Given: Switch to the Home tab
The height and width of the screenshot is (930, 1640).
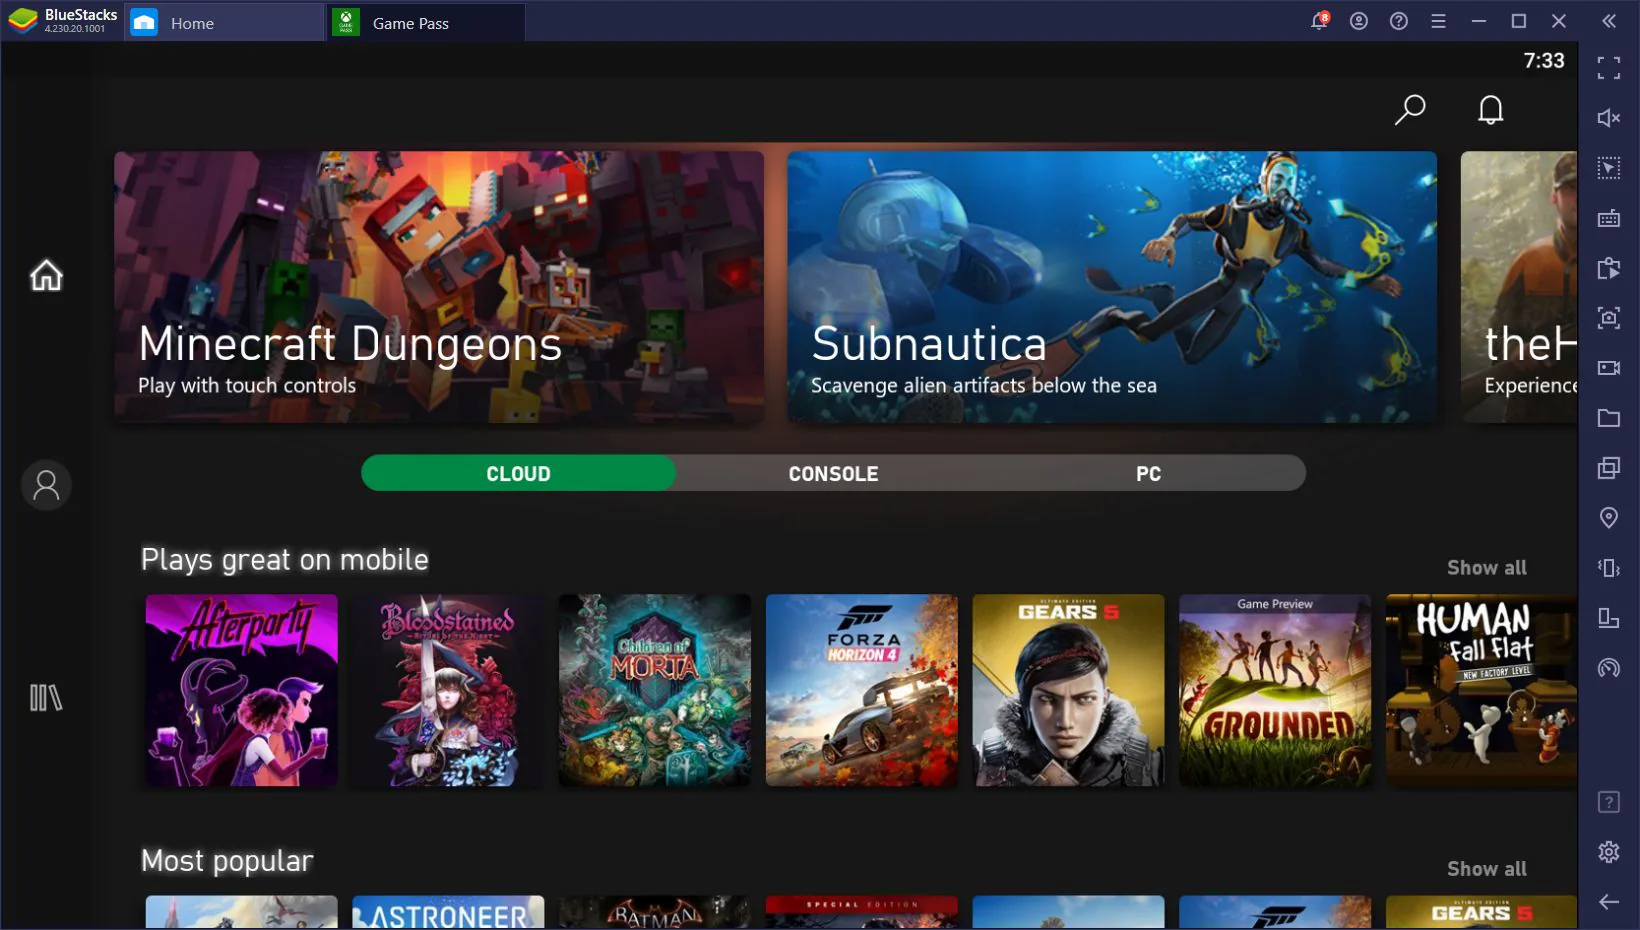Looking at the screenshot, I should pyautogui.click(x=224, y=22).
